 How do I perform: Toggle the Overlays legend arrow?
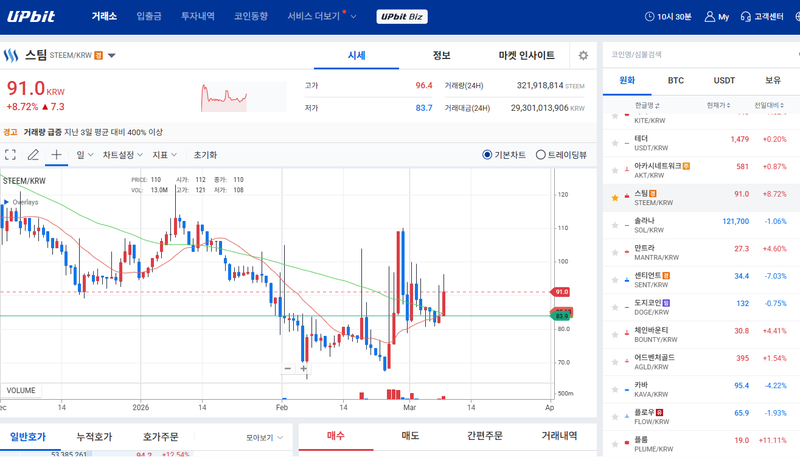(x=5, y=202)
